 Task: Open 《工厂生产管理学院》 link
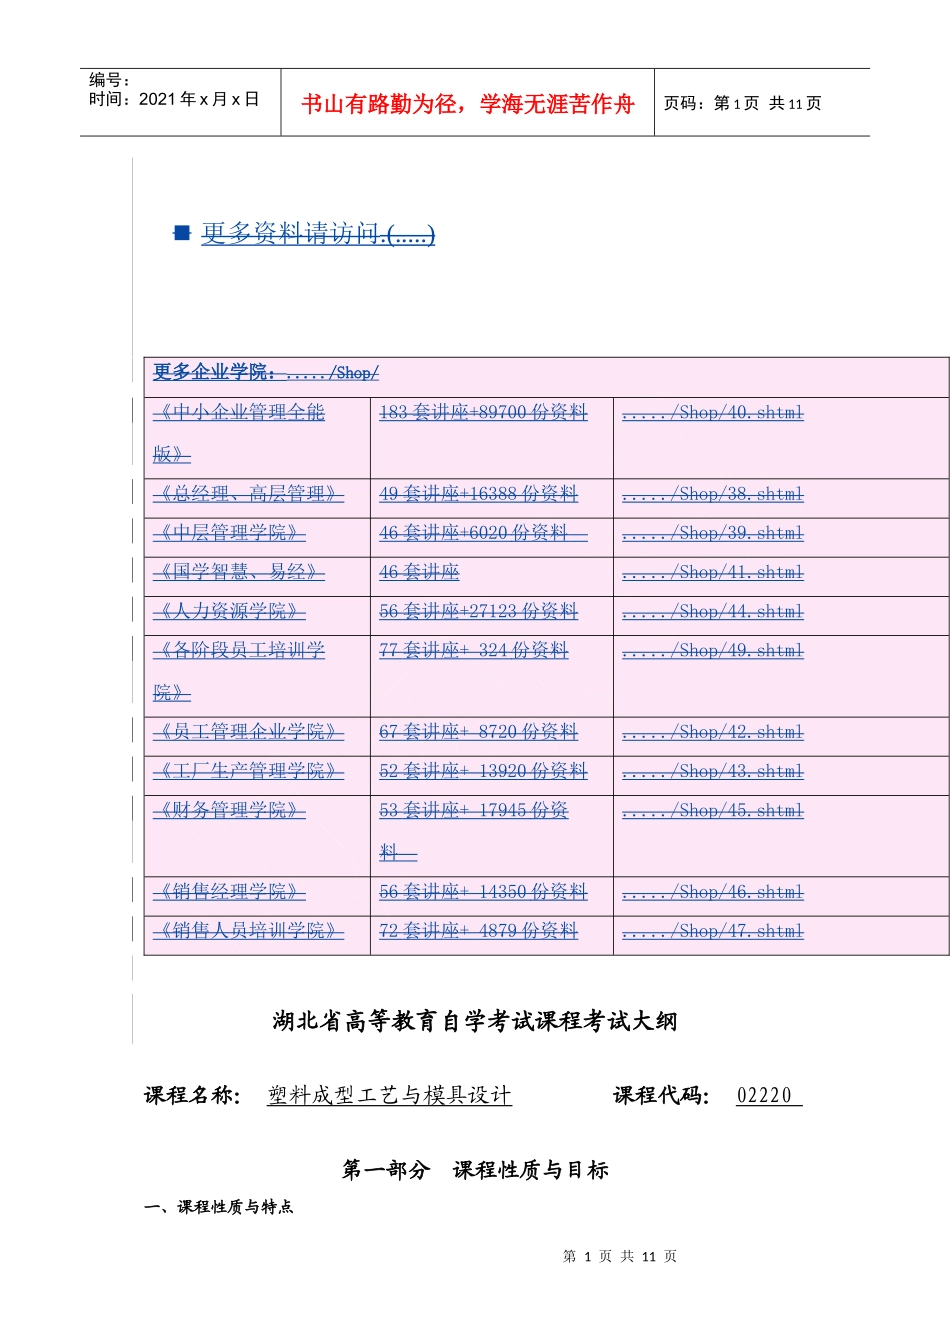point(248,771)
